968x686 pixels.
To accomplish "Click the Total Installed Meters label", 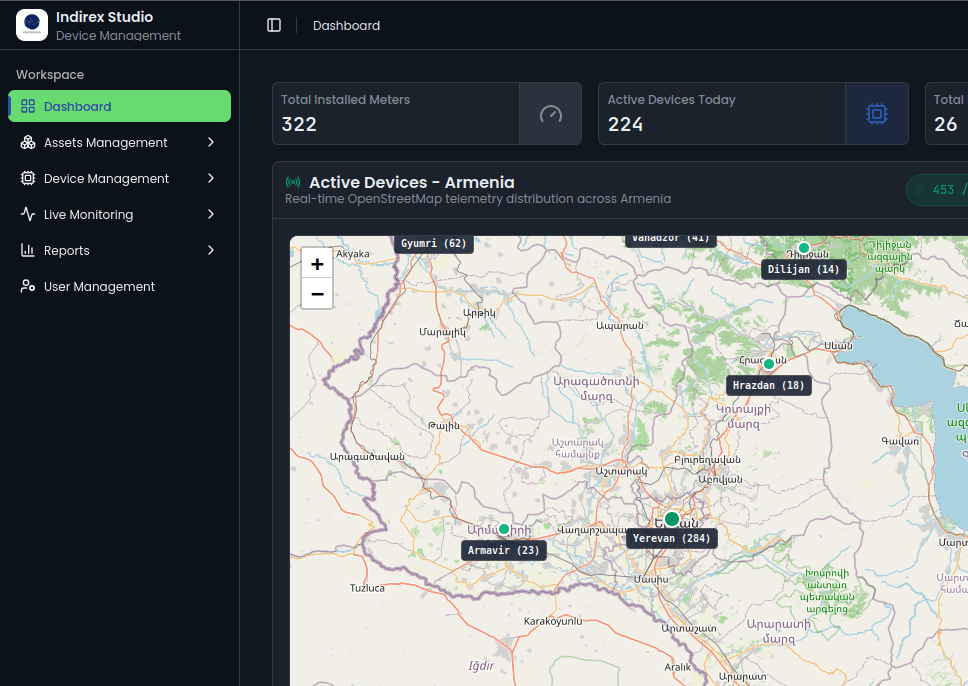I will pos(346,99).
